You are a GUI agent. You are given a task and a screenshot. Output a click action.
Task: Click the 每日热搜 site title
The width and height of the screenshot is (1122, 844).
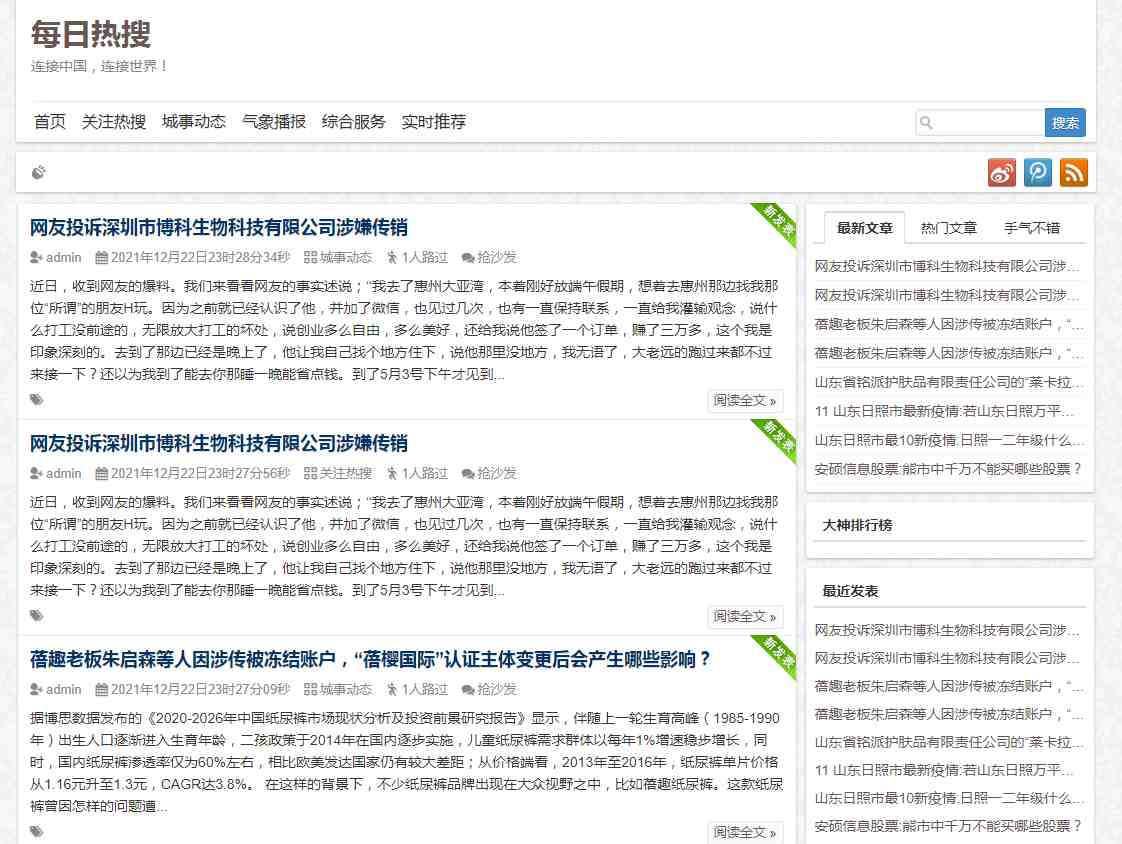[91, 34]
